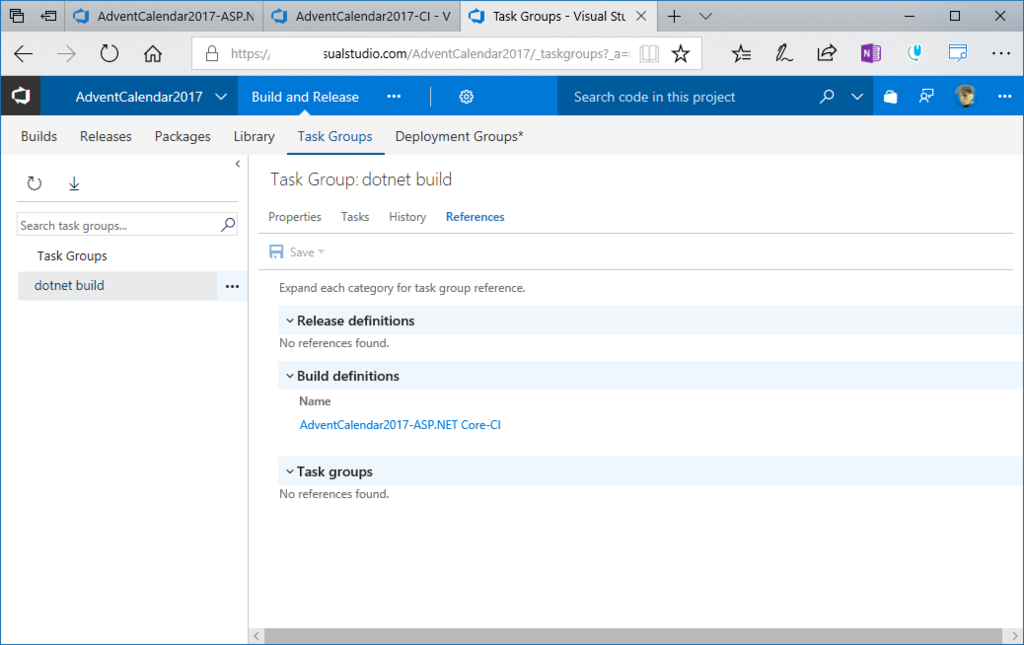Click the Save disk icon
The width and height of the screenshot is (1024, 645).
point(276,252)
